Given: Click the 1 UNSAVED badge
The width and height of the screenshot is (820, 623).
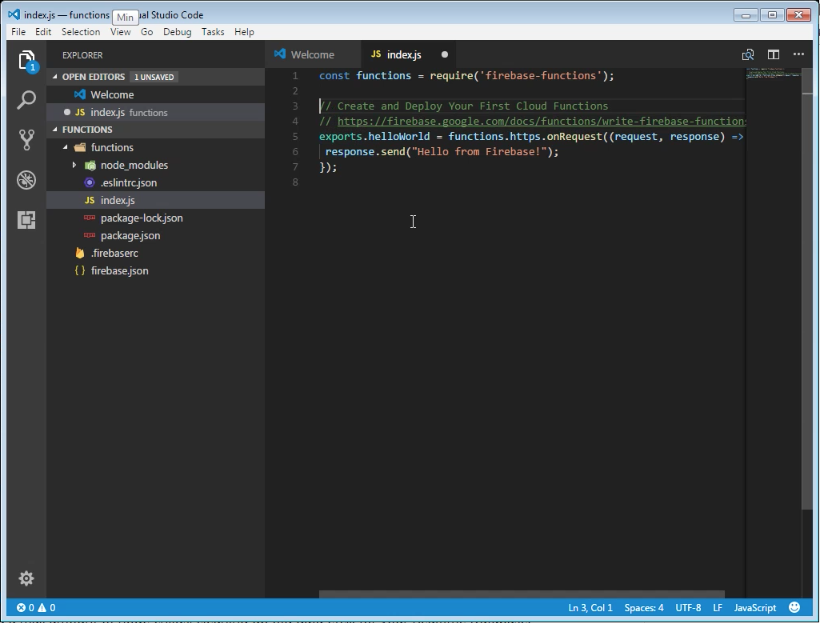Looking at the screenshot, I should (x=154, y=77).
